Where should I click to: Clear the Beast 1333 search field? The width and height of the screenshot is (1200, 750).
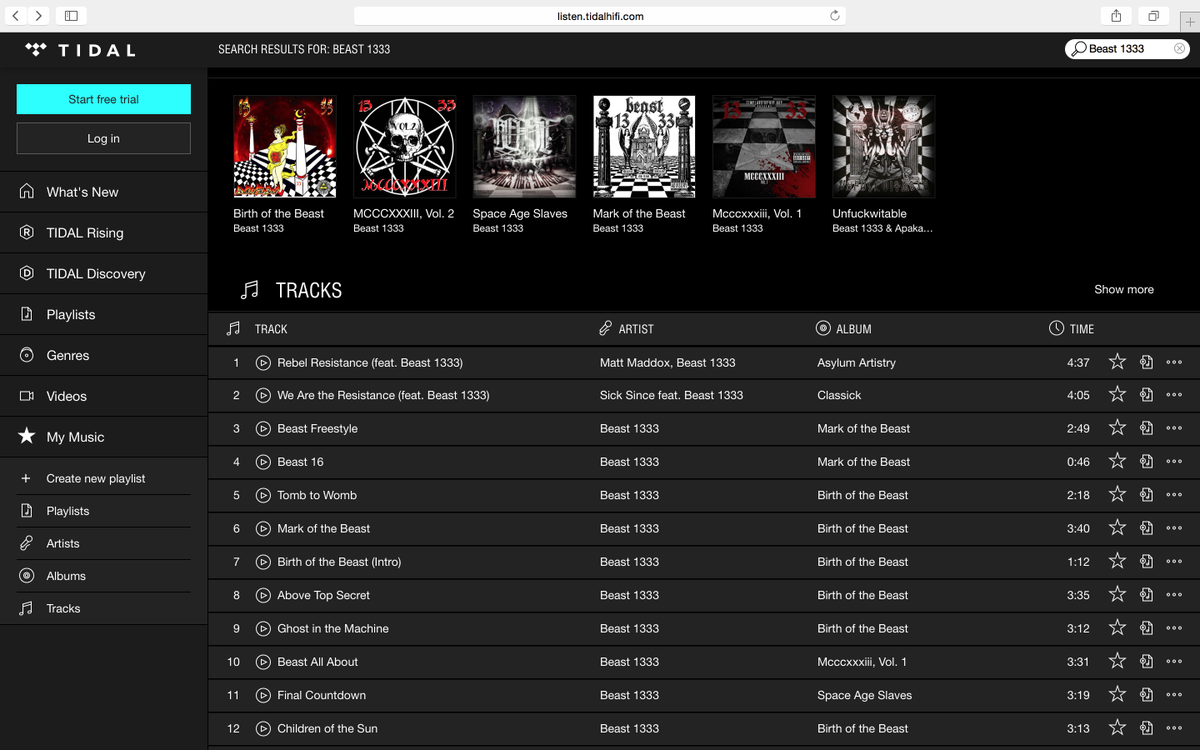(x=1180, y=48)
